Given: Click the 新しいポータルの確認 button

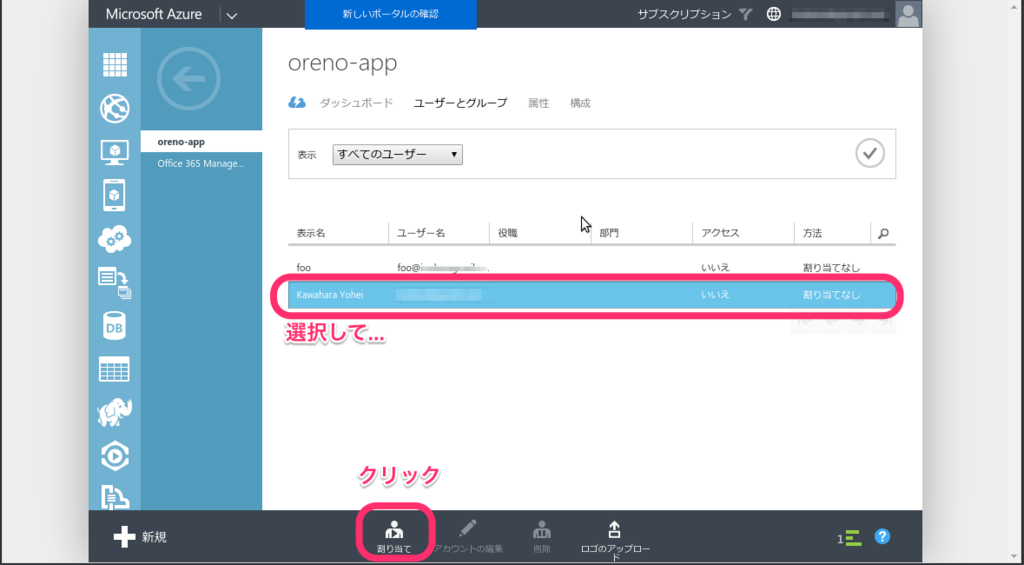Looking at the screenshot, I should [x=391, y=14].
